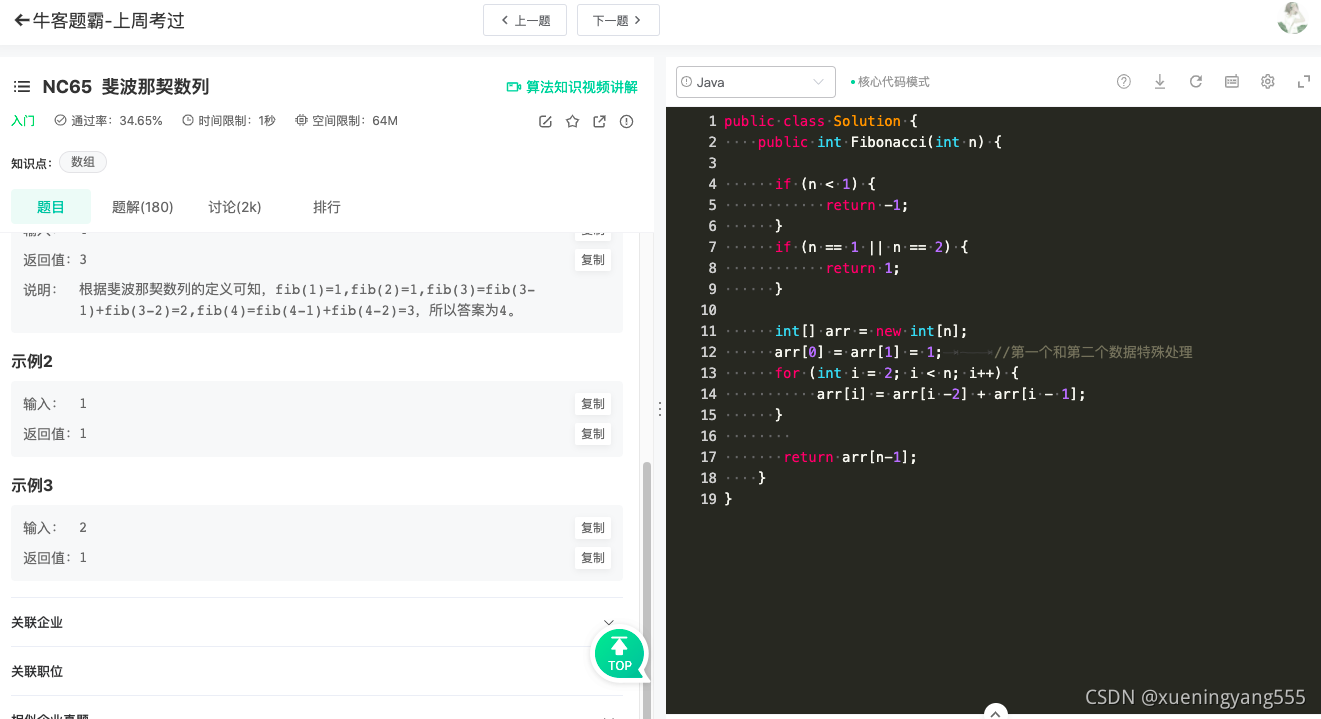Copy example 2 return value

pos(593,434)
